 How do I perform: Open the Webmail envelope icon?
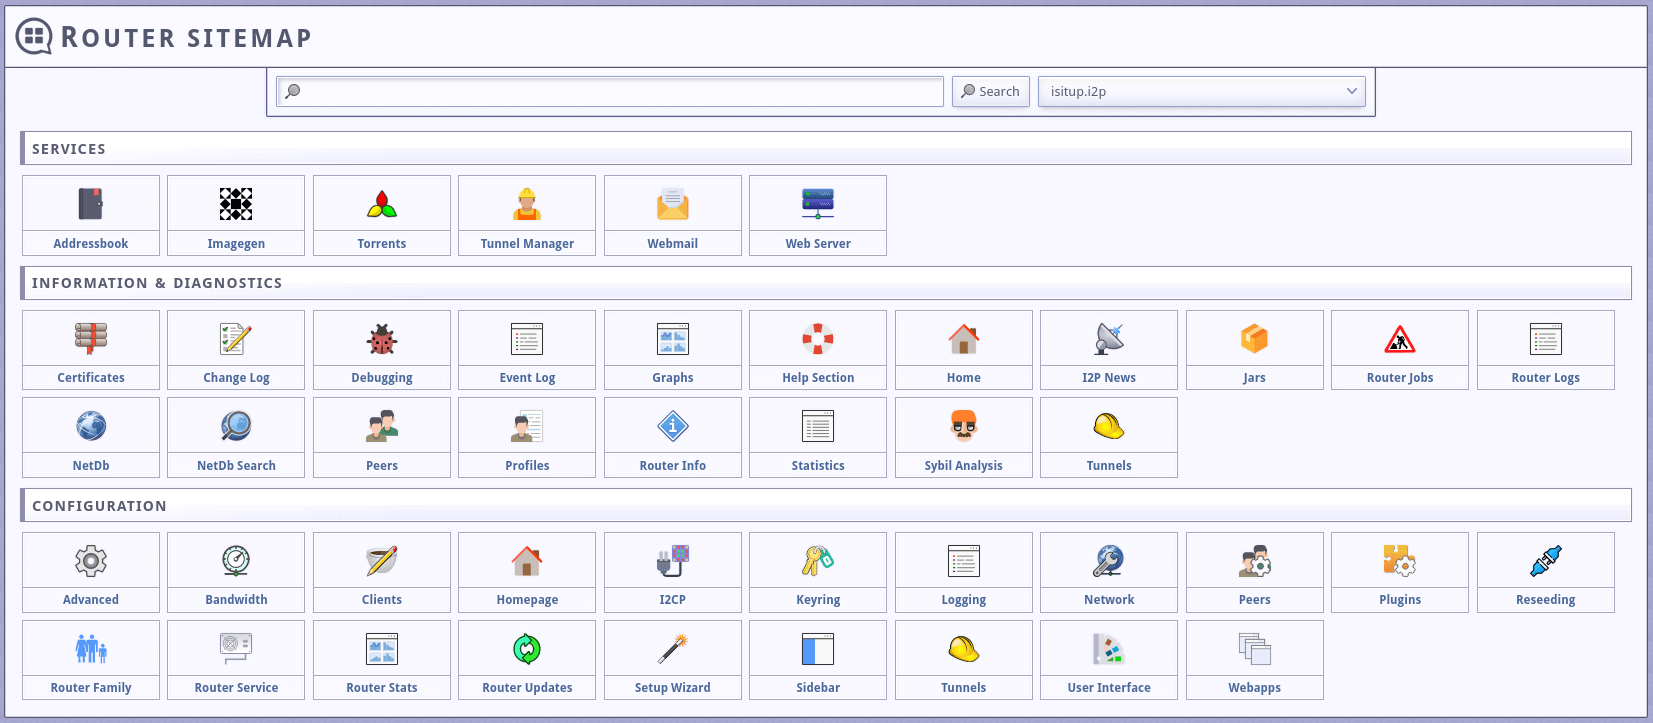pyautogui.click(x=672, y=204)
